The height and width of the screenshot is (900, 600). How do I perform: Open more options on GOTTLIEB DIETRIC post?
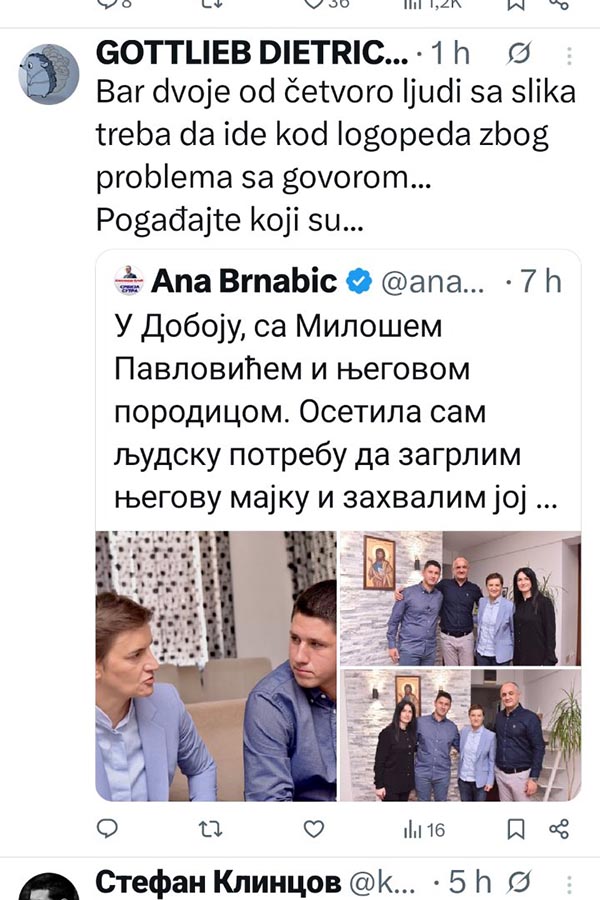tap(569, 56)
